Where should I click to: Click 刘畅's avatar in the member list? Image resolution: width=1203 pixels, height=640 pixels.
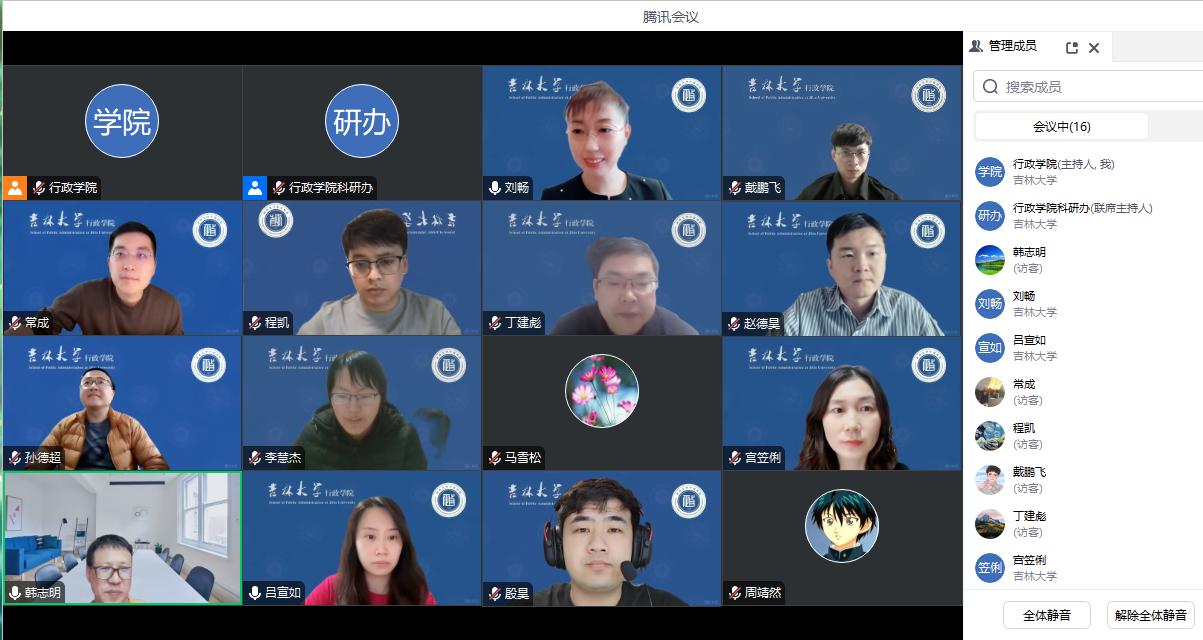point(989,304)
